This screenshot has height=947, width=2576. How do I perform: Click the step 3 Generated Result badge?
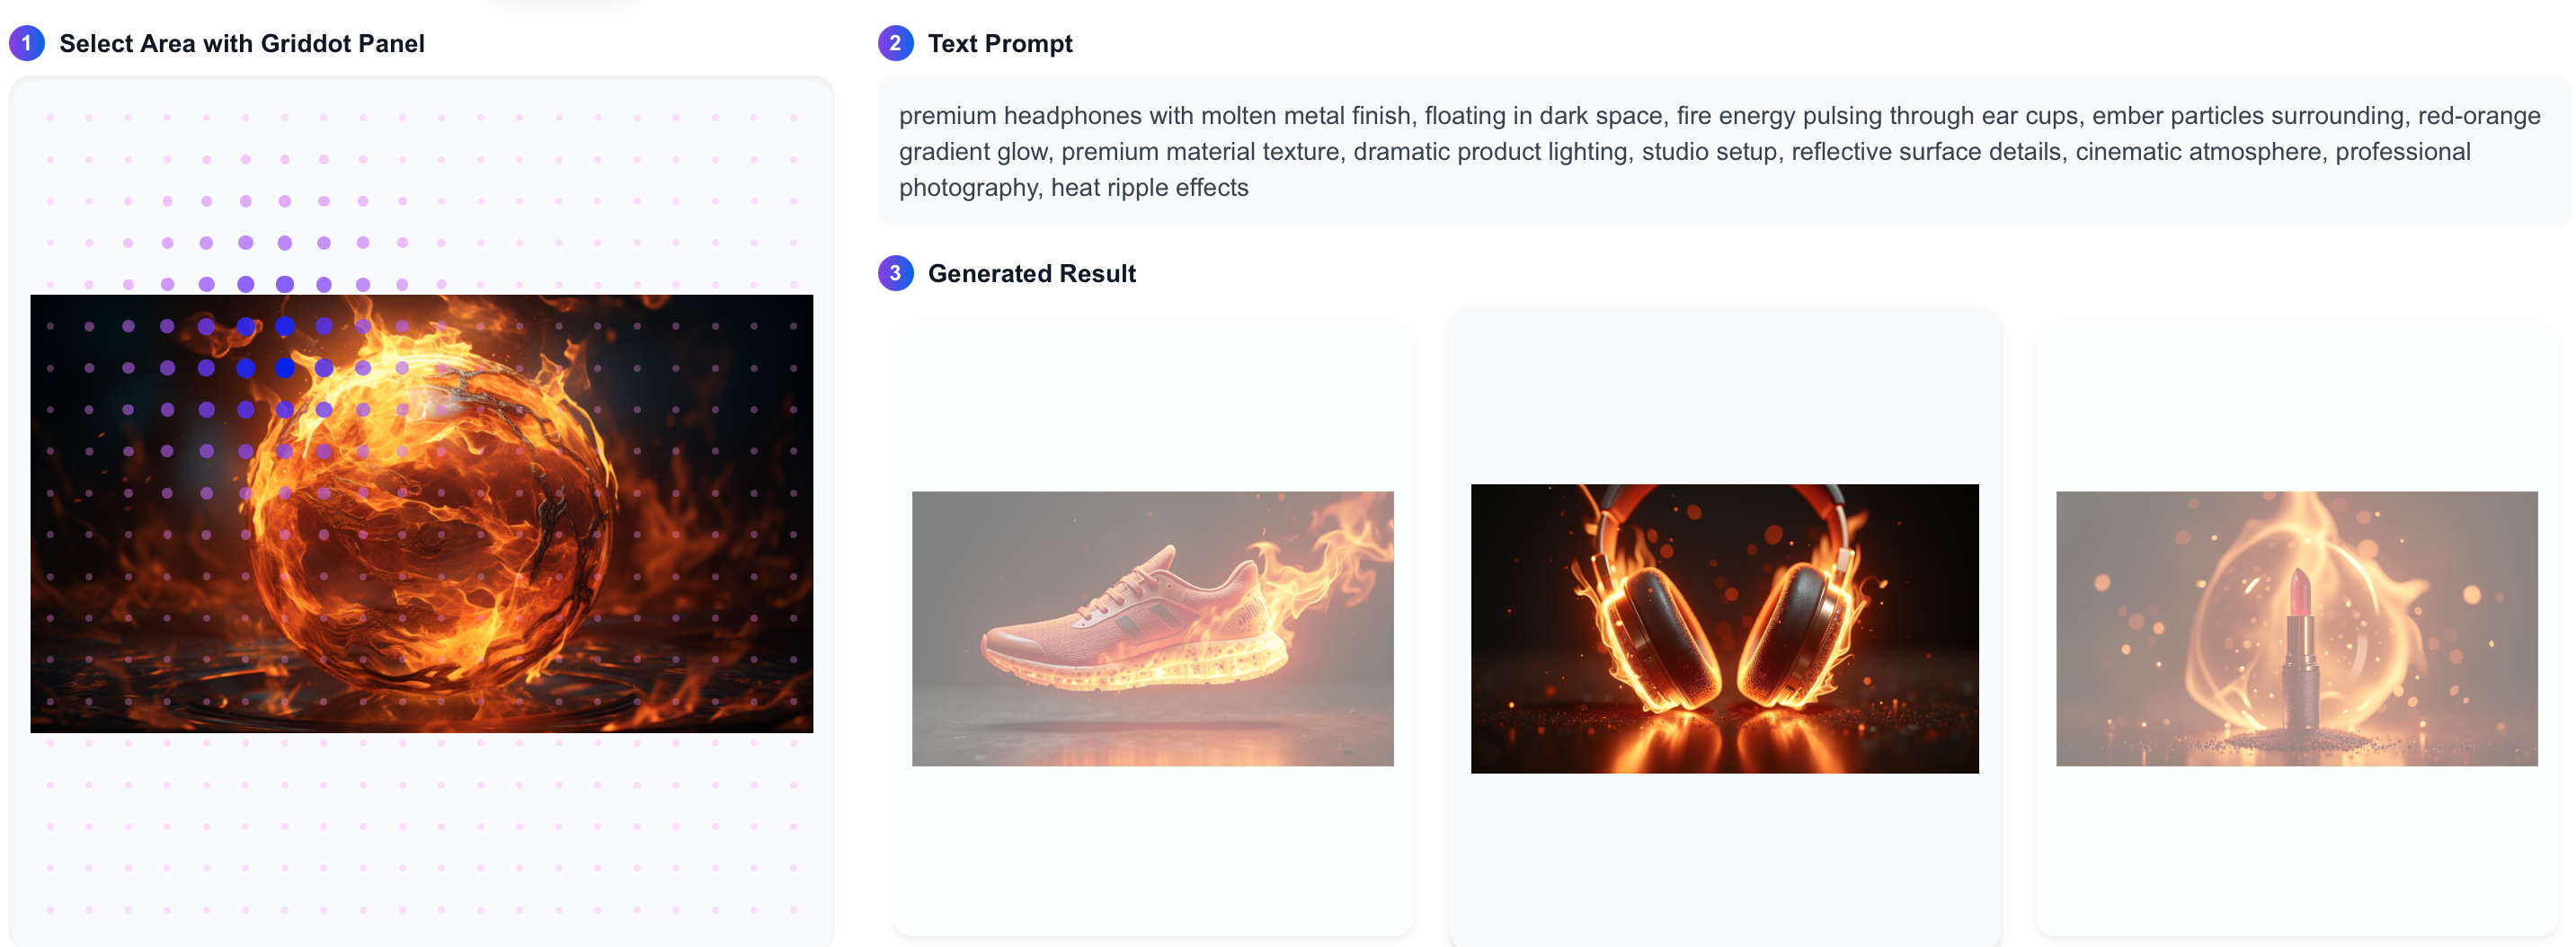click(x=895, y=273)
